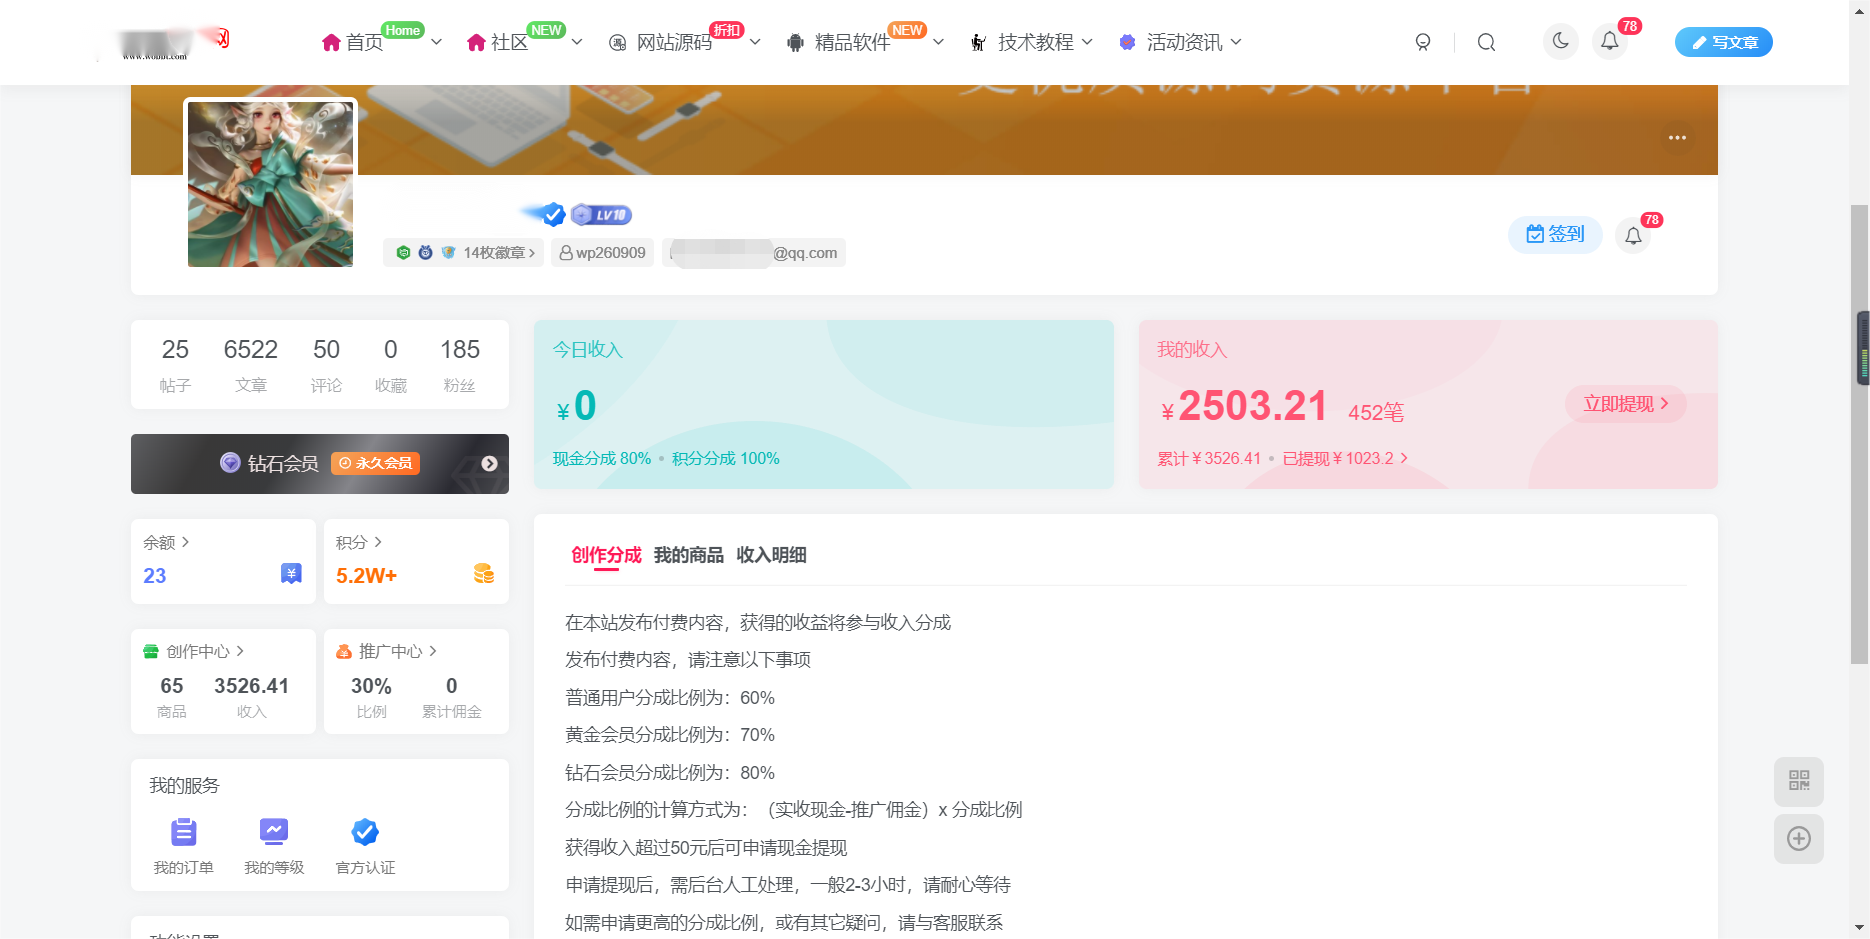Click the 我的等级 level chart icon

click(274, 831)
